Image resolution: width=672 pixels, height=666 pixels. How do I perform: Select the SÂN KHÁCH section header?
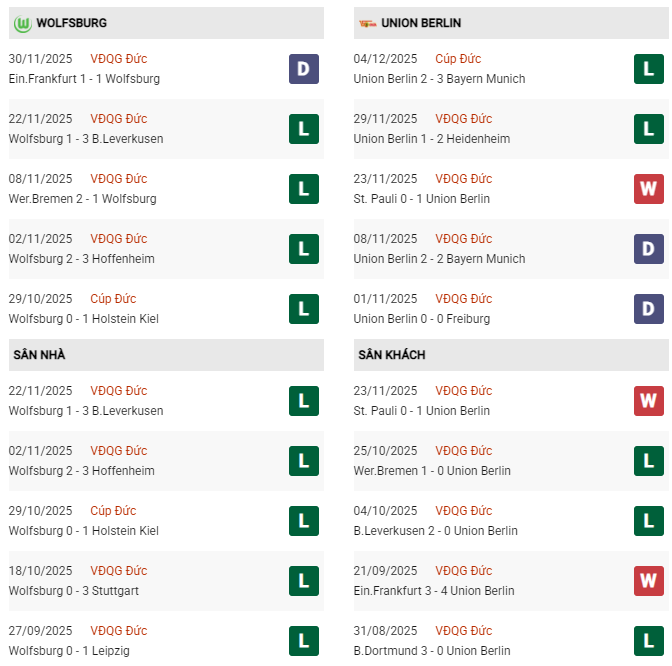click(x=390, y=355)
